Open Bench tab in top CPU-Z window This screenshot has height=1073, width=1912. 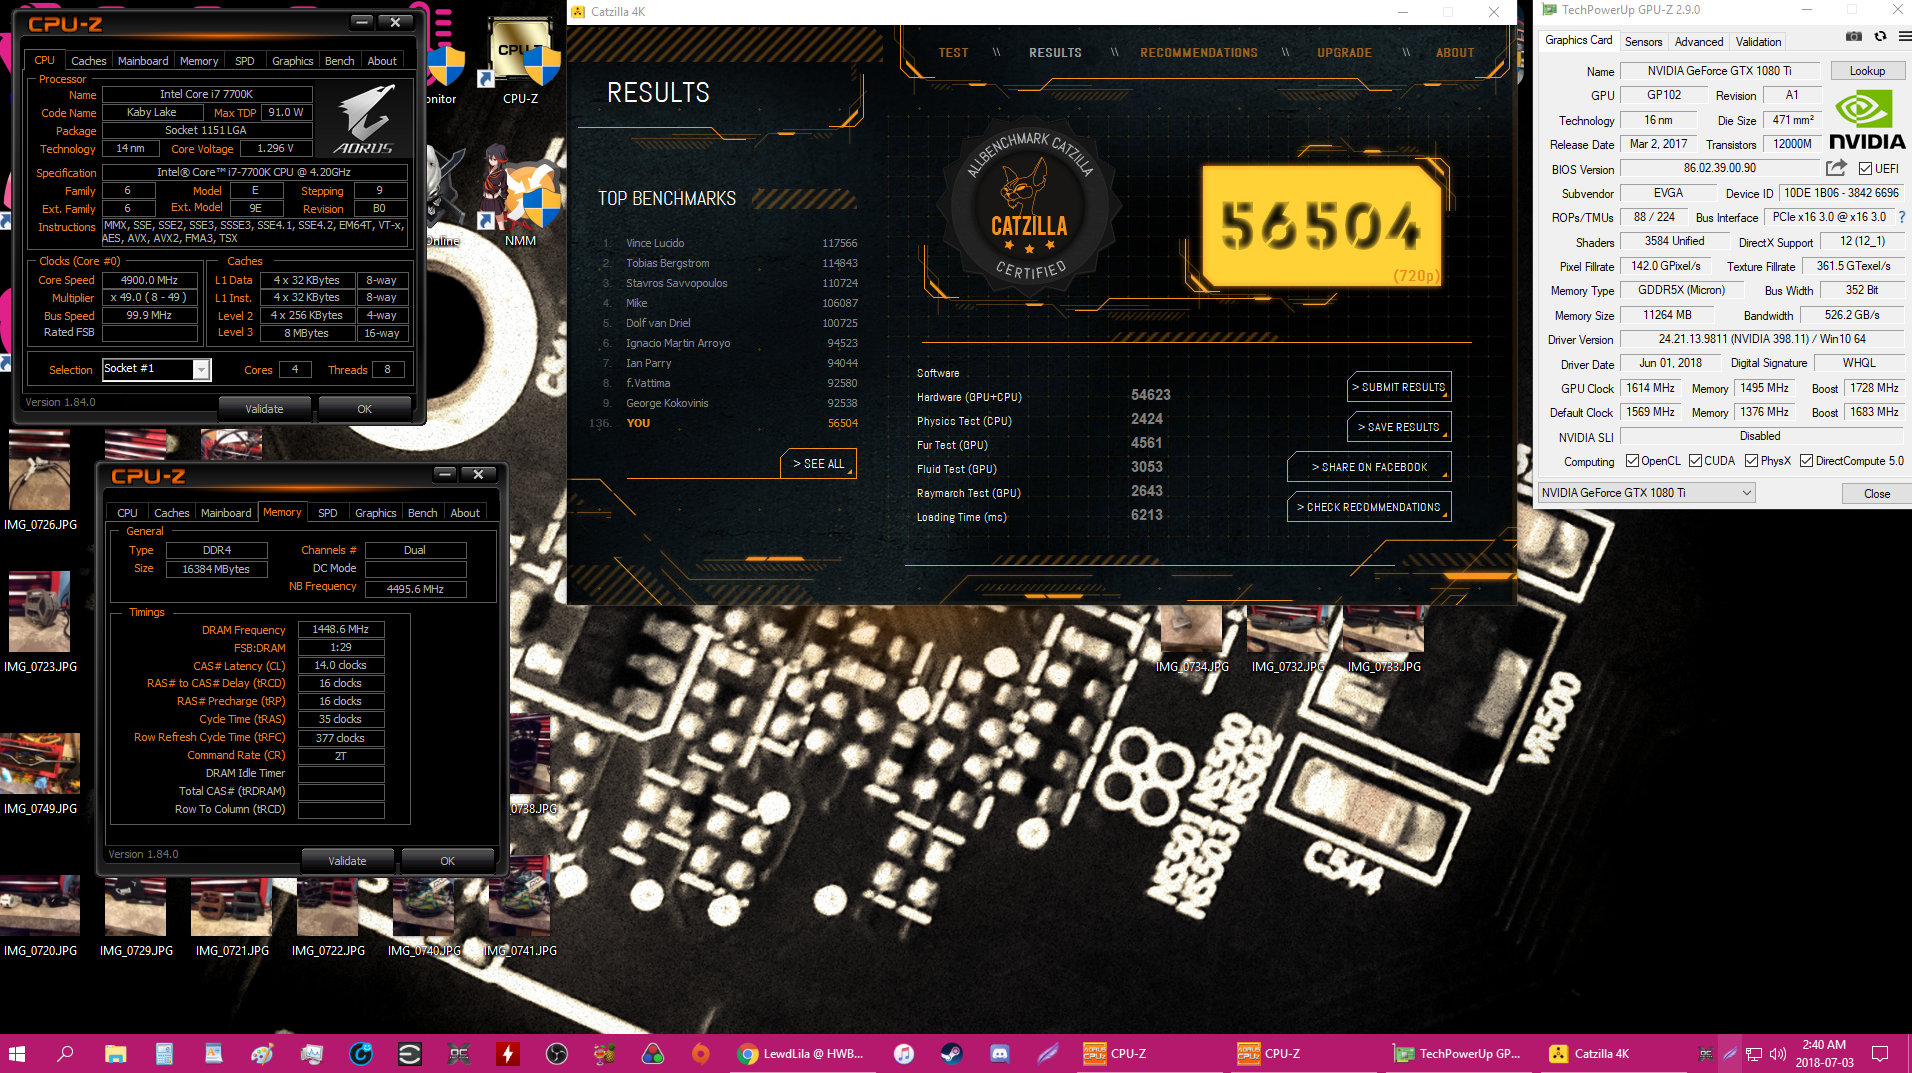point(339,60)
